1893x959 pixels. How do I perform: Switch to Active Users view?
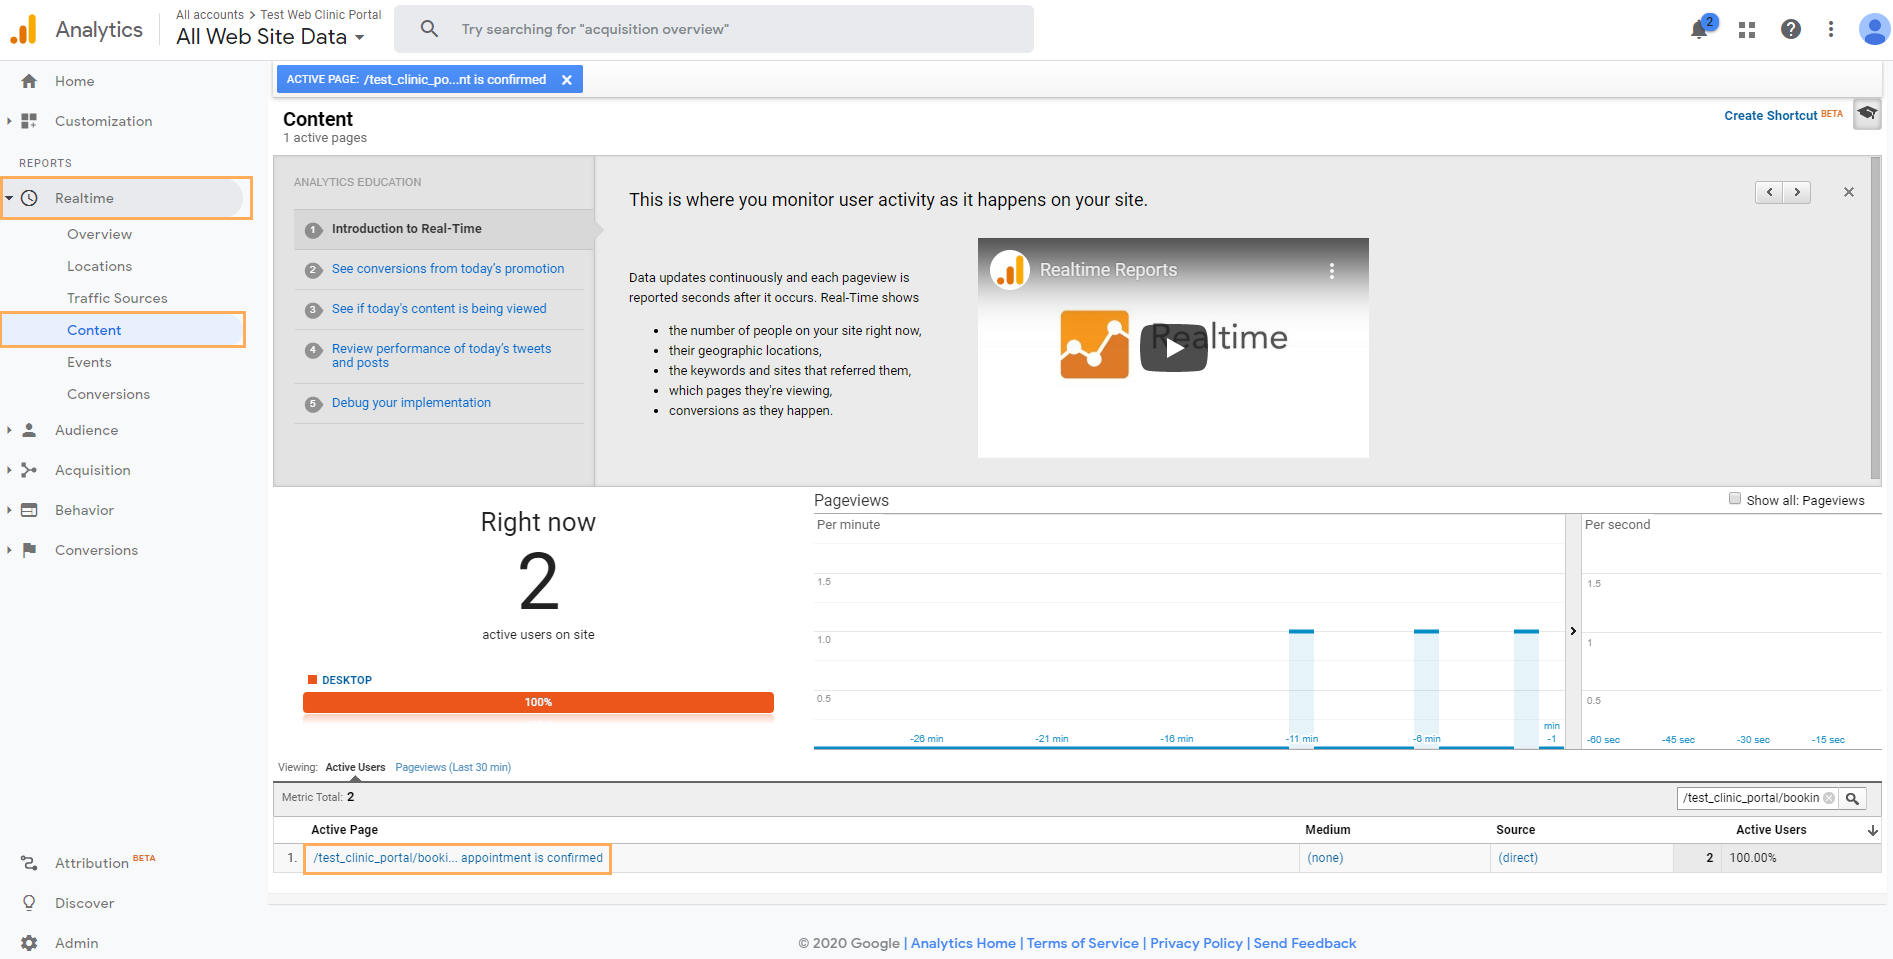point(355,767)
